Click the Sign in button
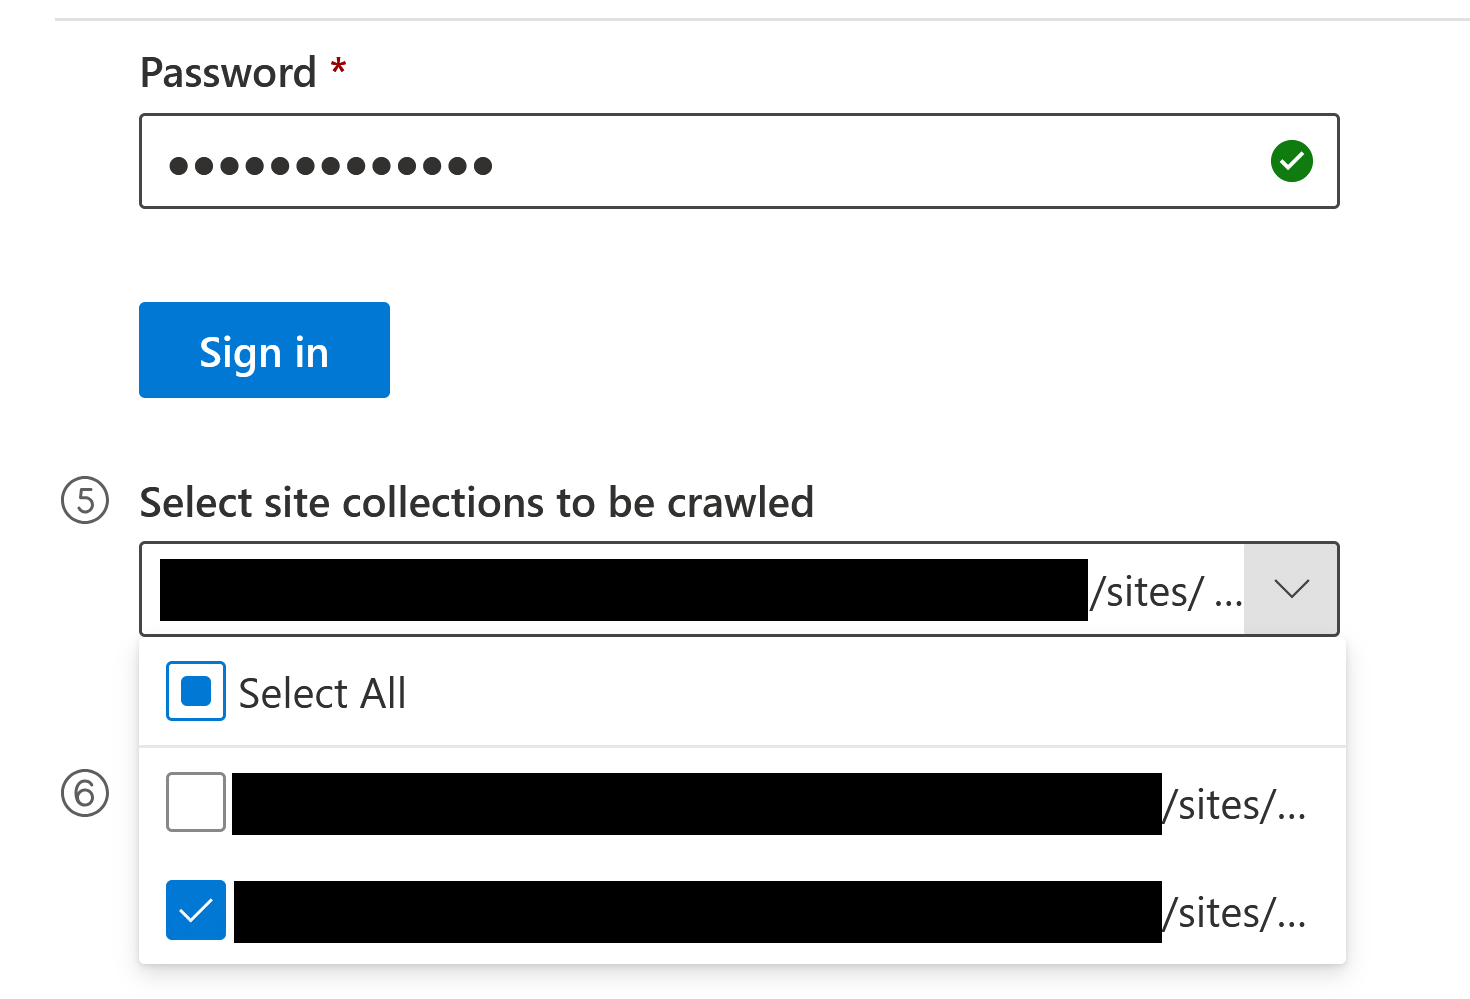1470x999 pixels. pos(264,350)
